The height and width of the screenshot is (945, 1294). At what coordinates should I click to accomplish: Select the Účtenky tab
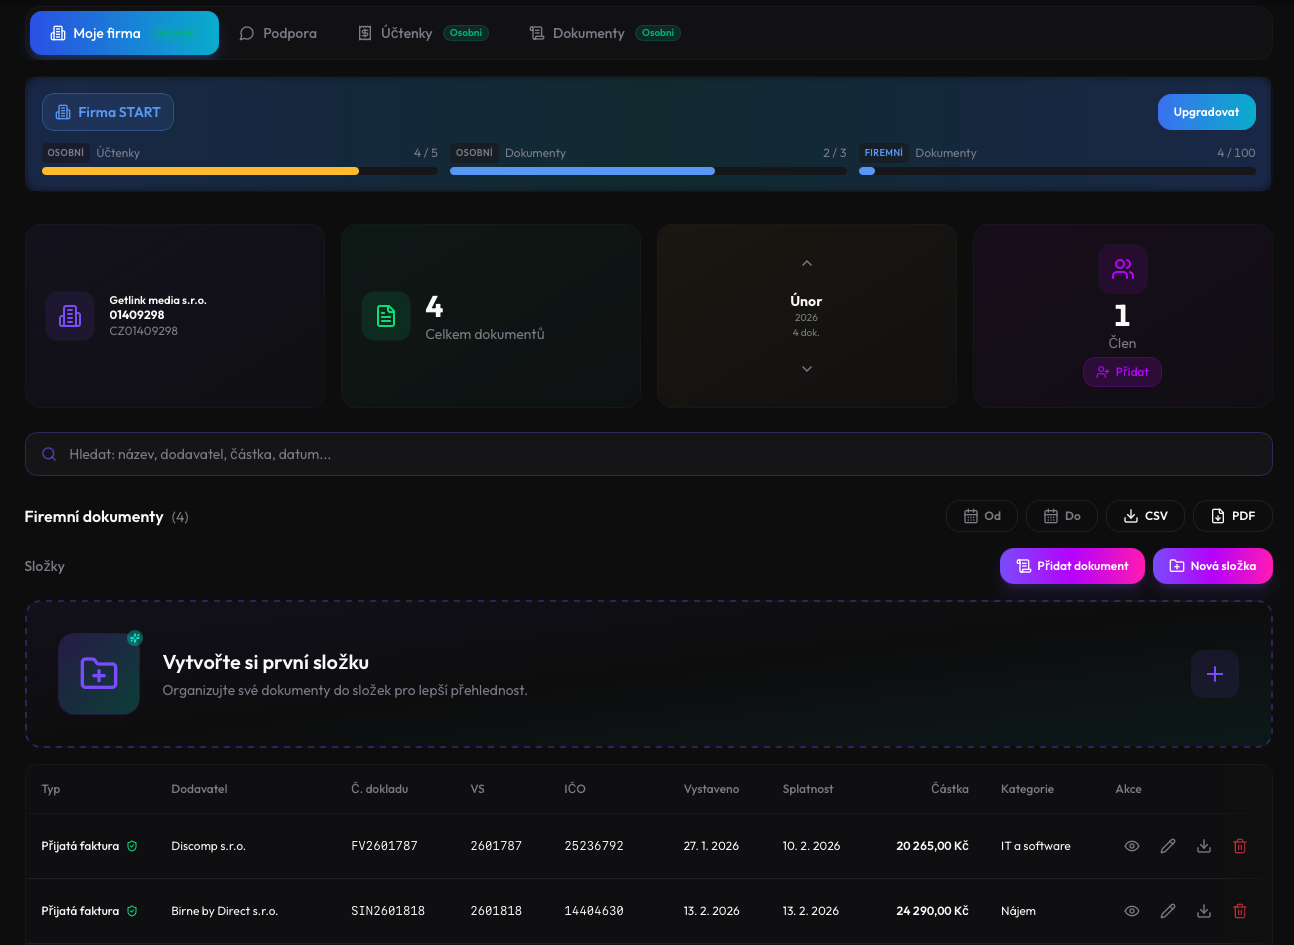(404, 32)
